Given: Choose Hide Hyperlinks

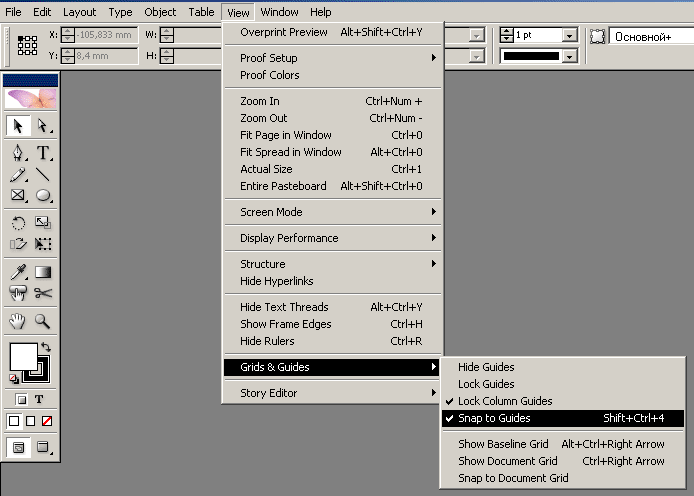Looking at the screenshot, I should tap(332, 281).
